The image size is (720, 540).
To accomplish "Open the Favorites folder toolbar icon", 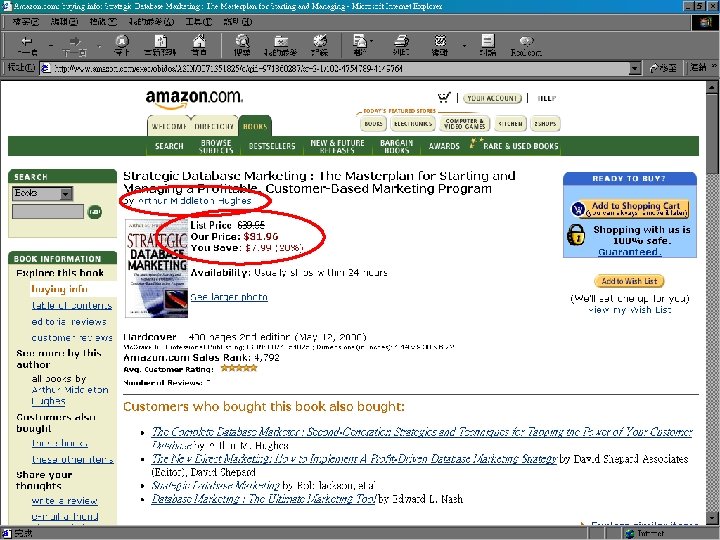I will 281,45.
